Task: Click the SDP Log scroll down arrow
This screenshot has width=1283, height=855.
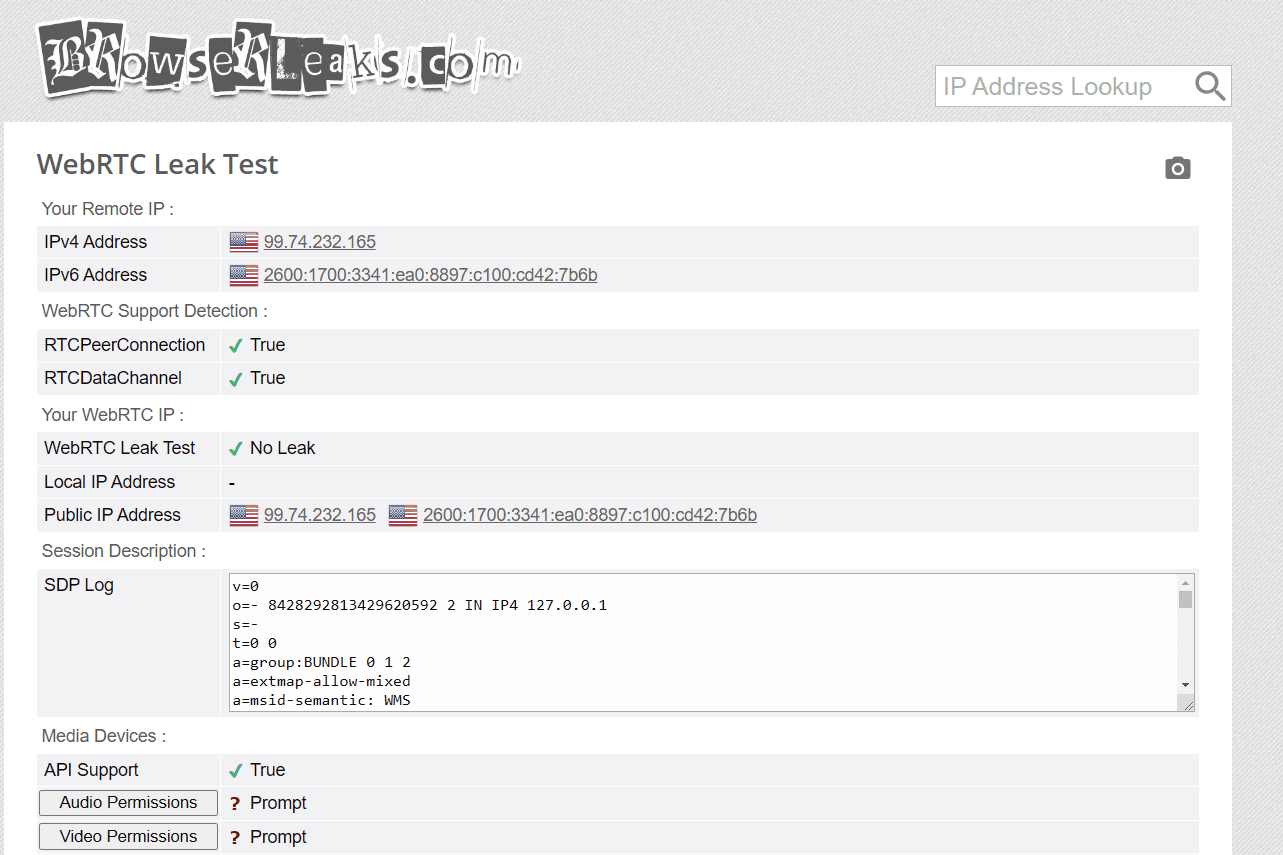Action: click(x=1185, y=685)
